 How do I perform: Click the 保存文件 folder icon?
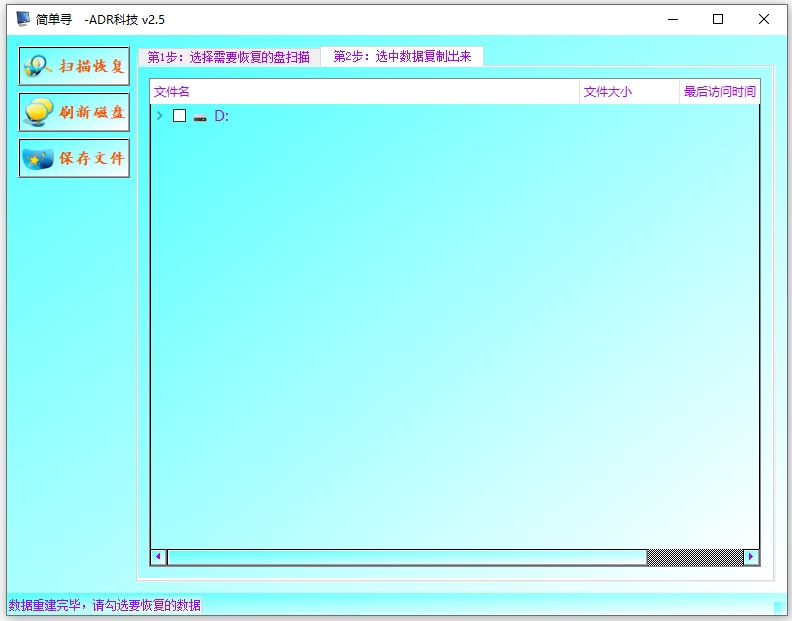(39, 158)
